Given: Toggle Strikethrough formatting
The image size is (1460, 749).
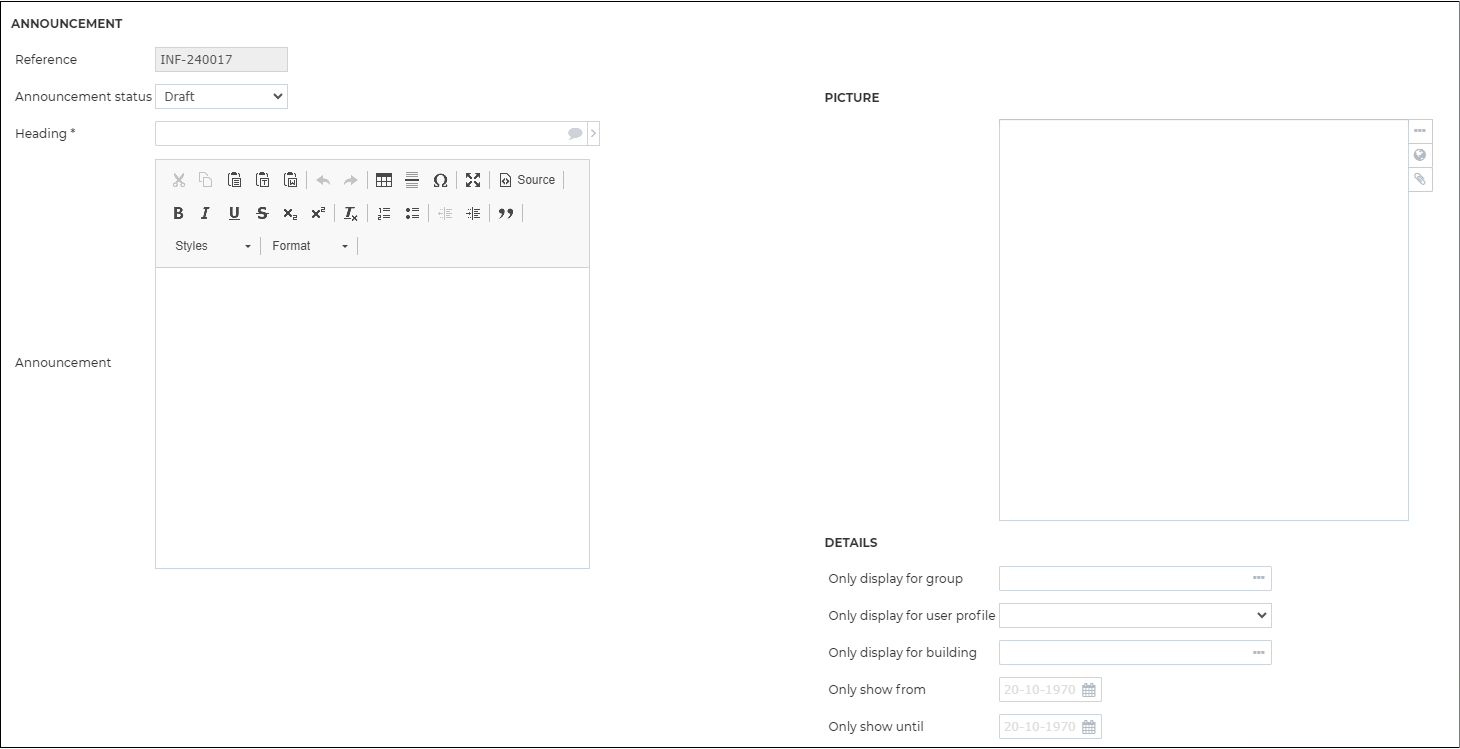Looking at the screenshot, I should pos(262,213).
